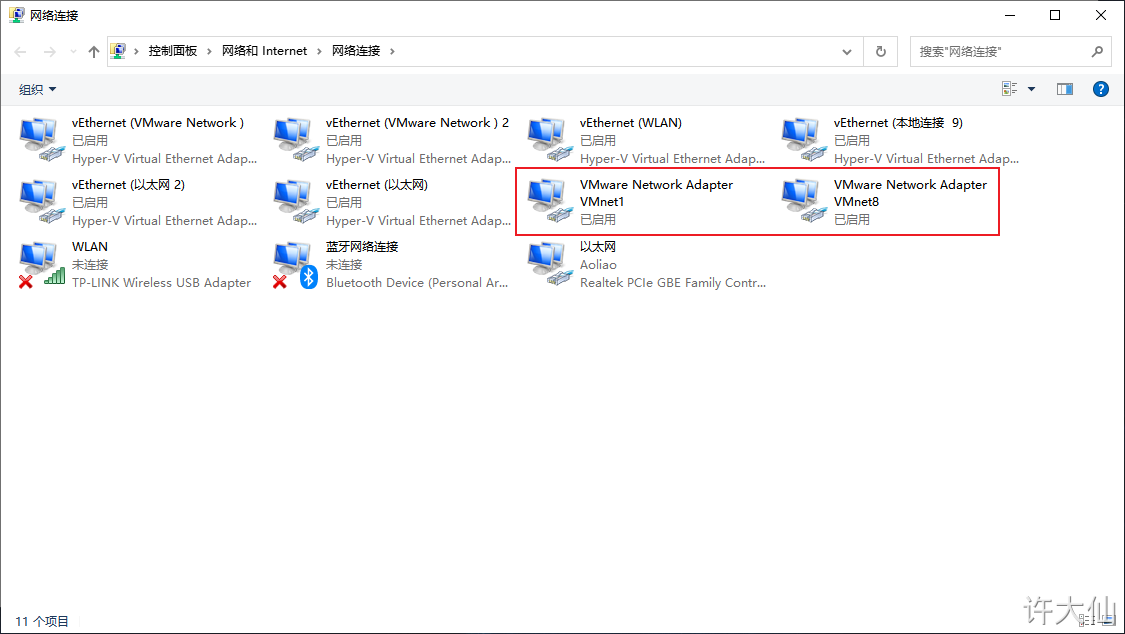Go up one folder level

93,52
